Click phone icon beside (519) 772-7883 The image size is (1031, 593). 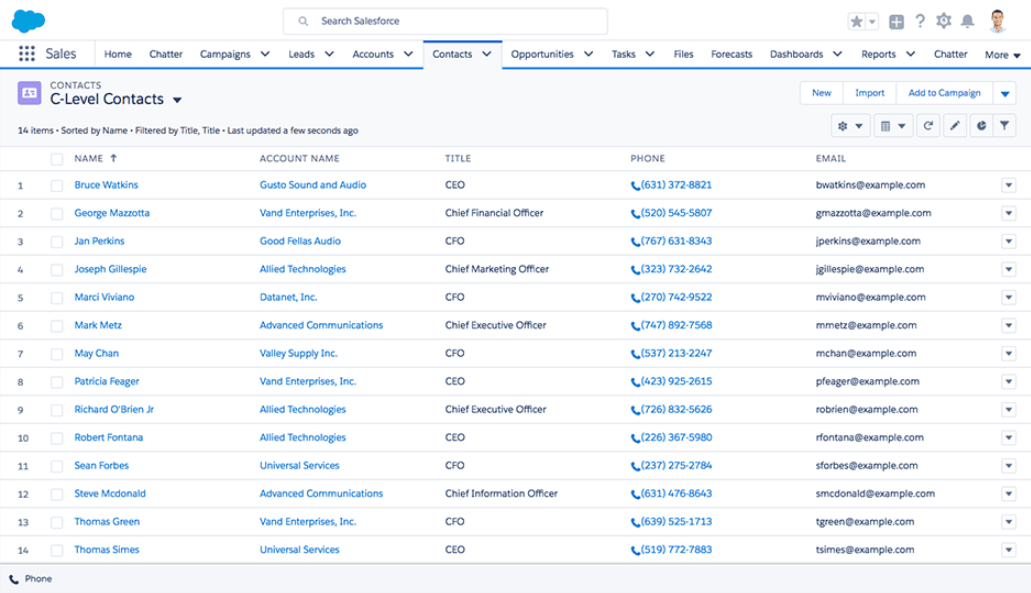tap(635, 550)
